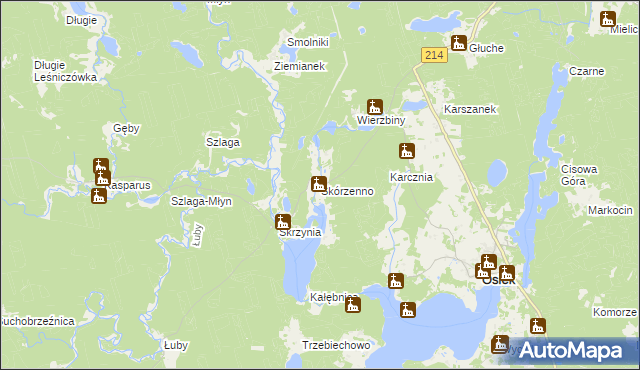Viewport: 640px width, 370px height.
Task: Select the Ziemianek village label
Action: pyautogui.click(x=300, y=66)
